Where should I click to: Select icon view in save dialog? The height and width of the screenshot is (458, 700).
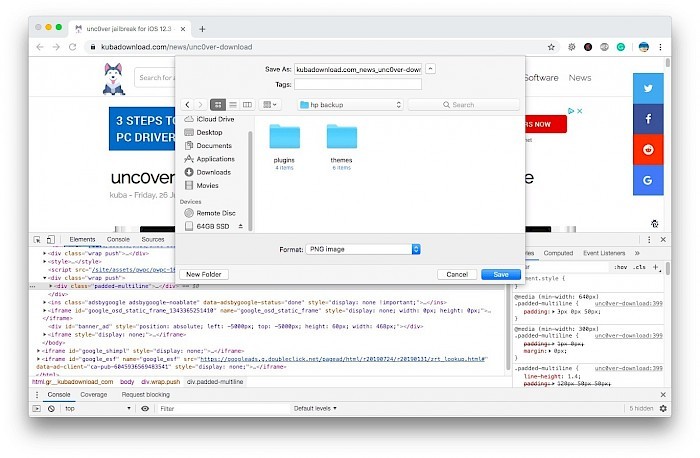pos(218,104)
